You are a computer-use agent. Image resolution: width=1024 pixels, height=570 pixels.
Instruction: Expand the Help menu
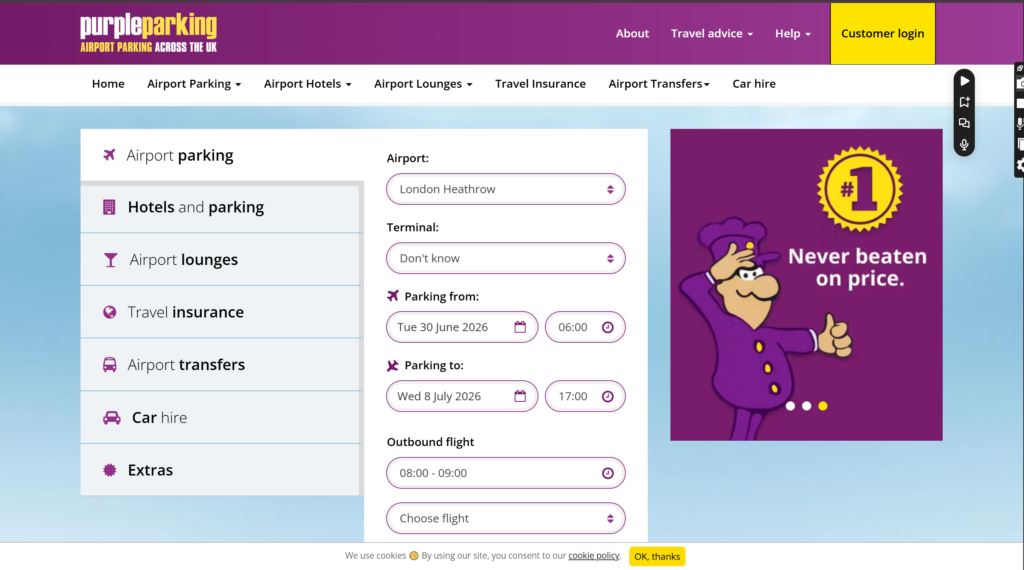793,33
